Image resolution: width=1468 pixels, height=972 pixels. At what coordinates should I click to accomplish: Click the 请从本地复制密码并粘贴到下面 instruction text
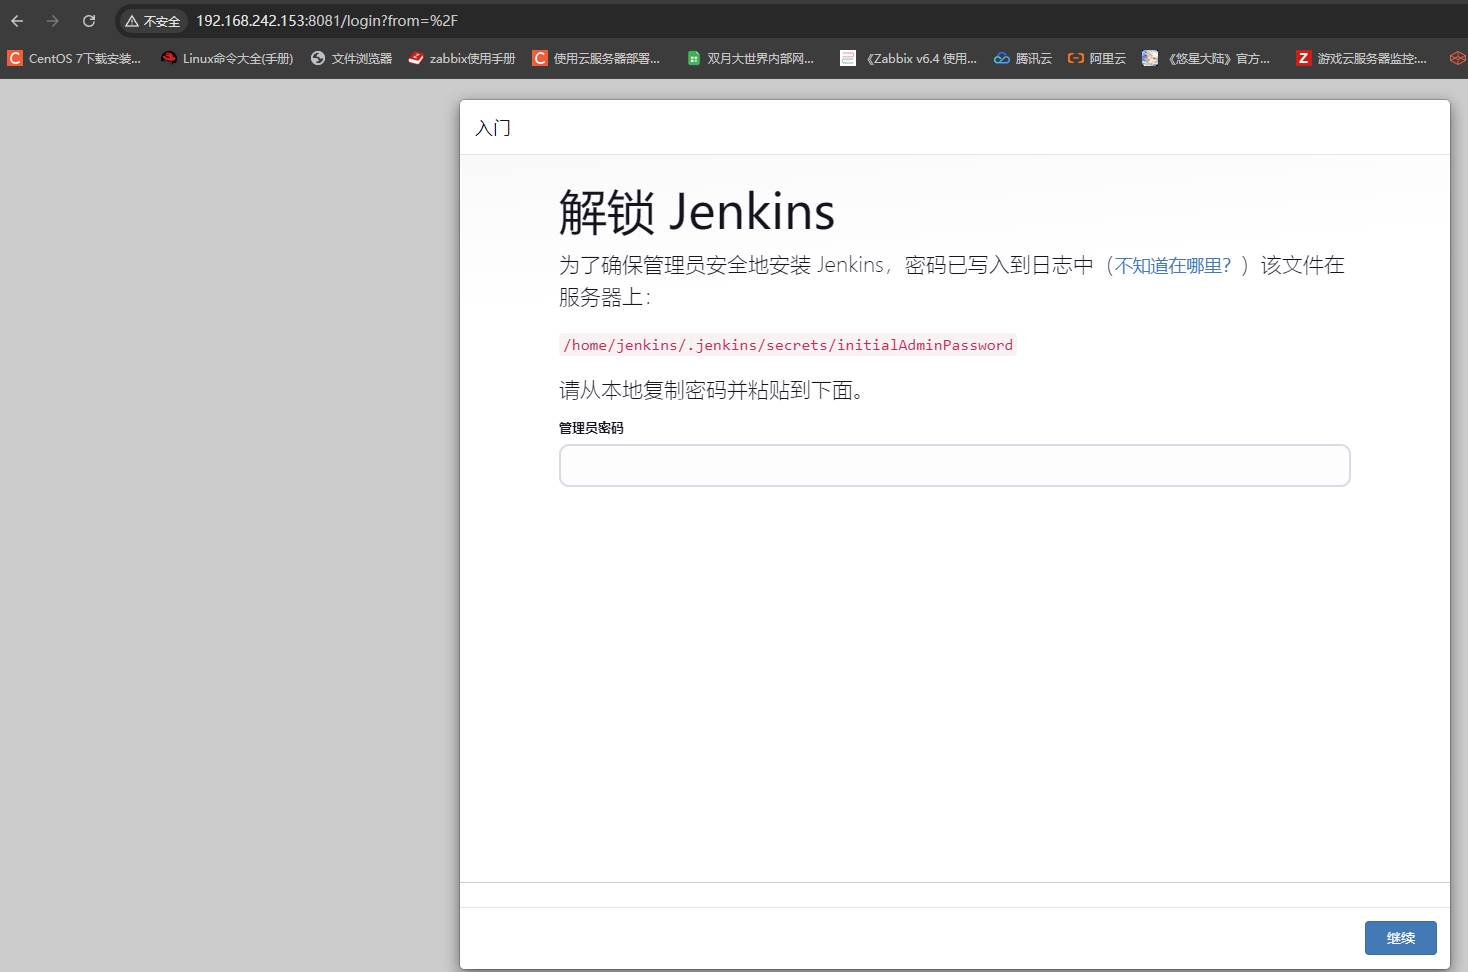pos(711,390)
